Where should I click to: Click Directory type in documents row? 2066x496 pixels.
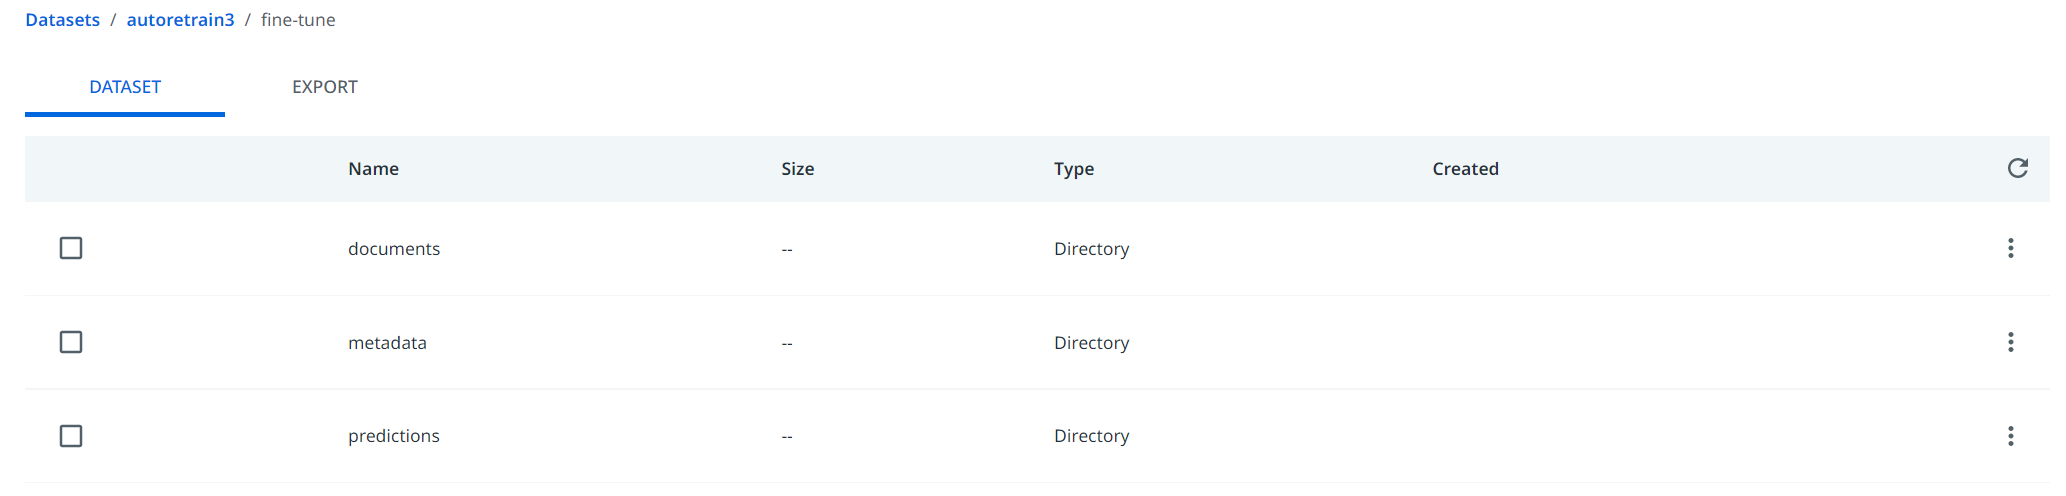(1091, 249)
